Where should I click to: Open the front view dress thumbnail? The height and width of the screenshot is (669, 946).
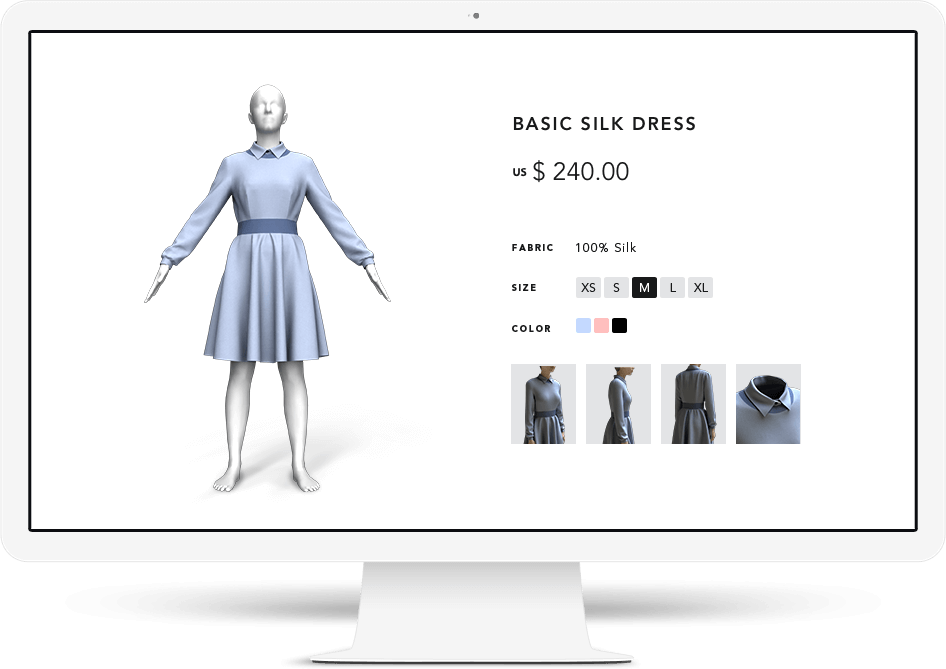543,404
